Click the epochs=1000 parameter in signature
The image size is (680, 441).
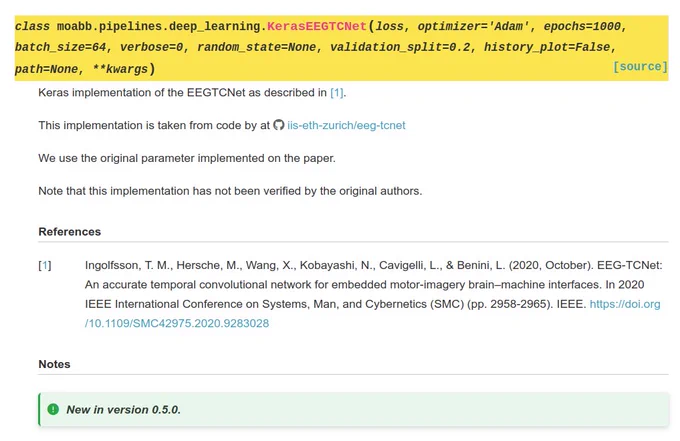[582, 26]
